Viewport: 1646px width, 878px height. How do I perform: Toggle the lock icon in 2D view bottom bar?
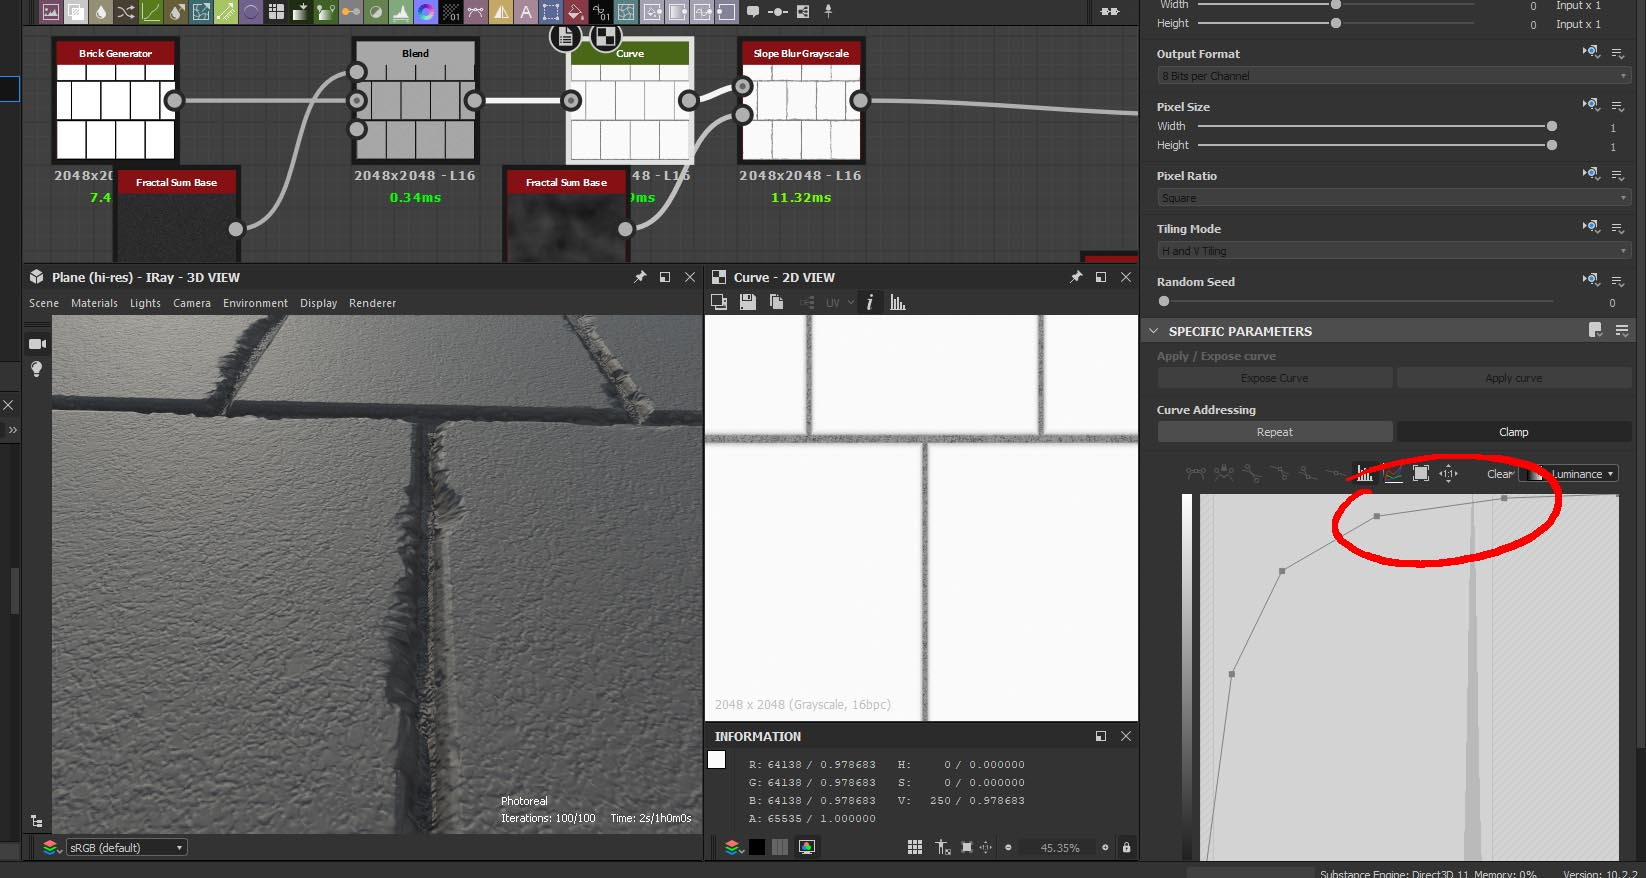pyautogui.click(x=1126, y=847)
